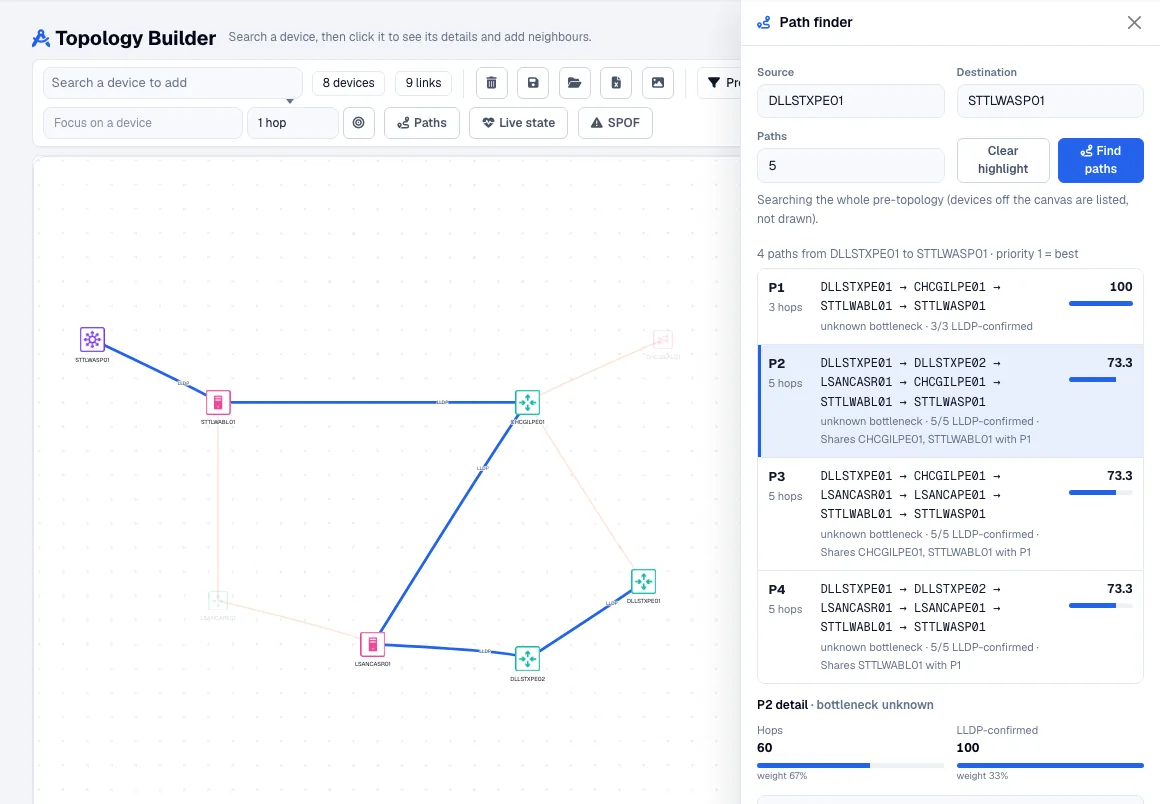Image resolution: width=1160 pixels, height=804 pixels.
Task: Select the STTLWABL01 node icon on canvas
Action: (218, 402)
